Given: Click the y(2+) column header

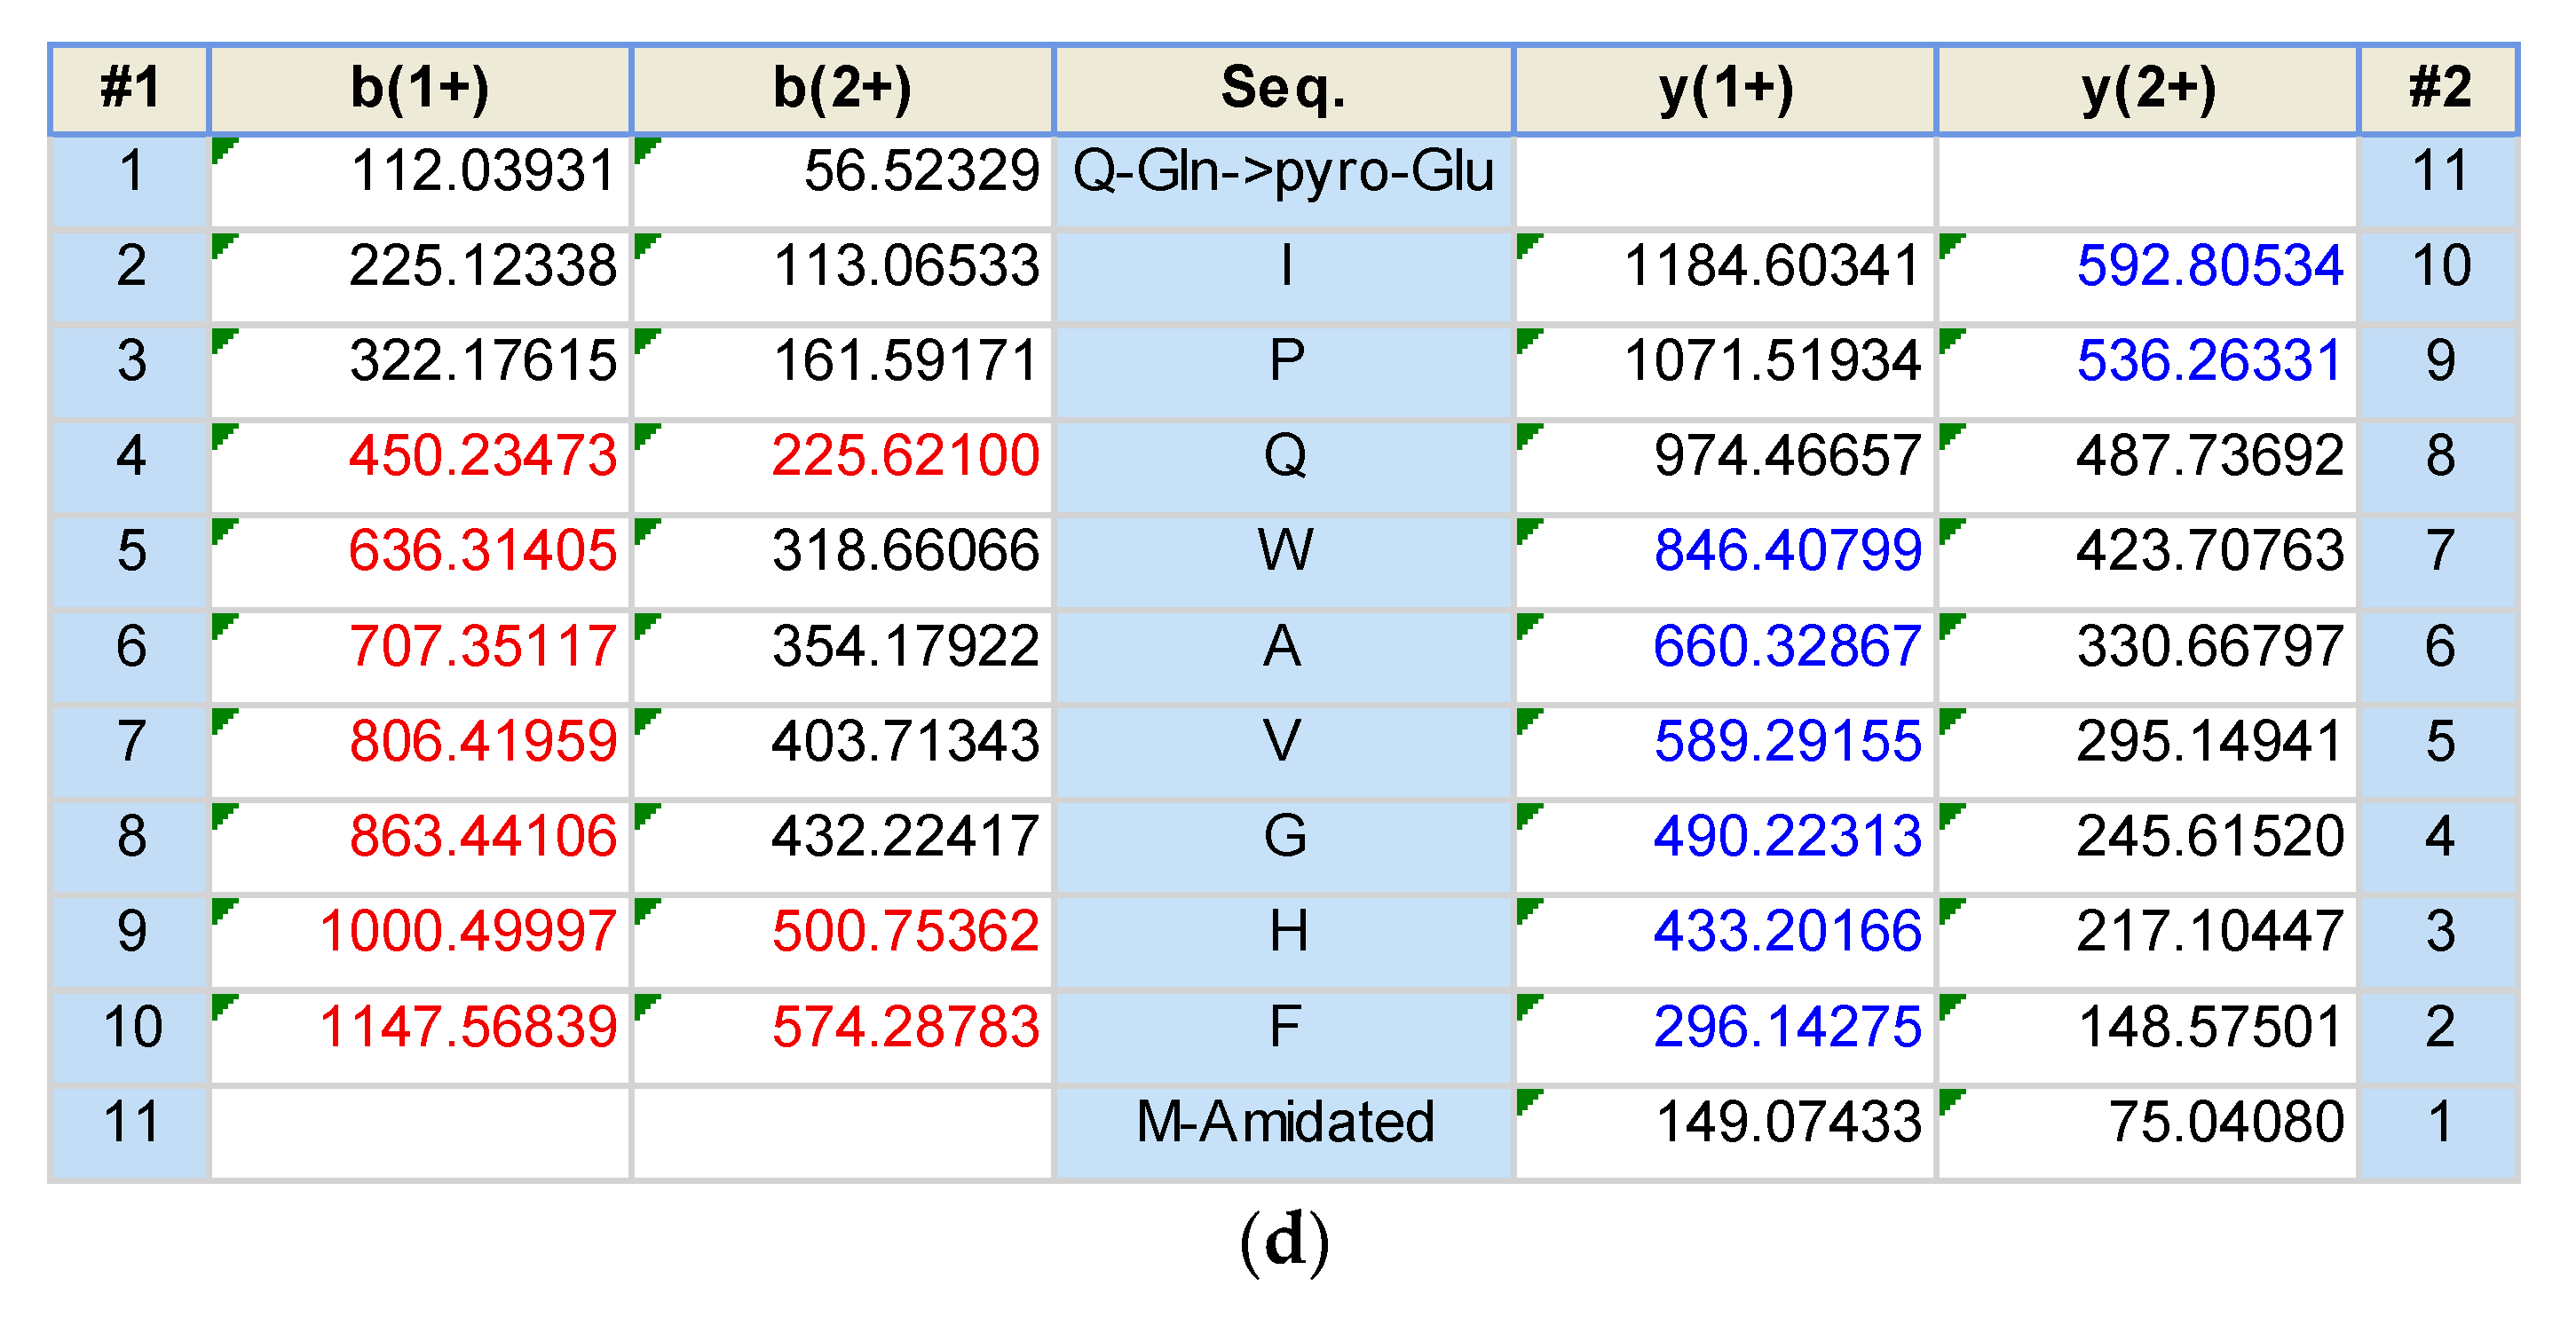Looking at the screenshot, I should 2148,88.
